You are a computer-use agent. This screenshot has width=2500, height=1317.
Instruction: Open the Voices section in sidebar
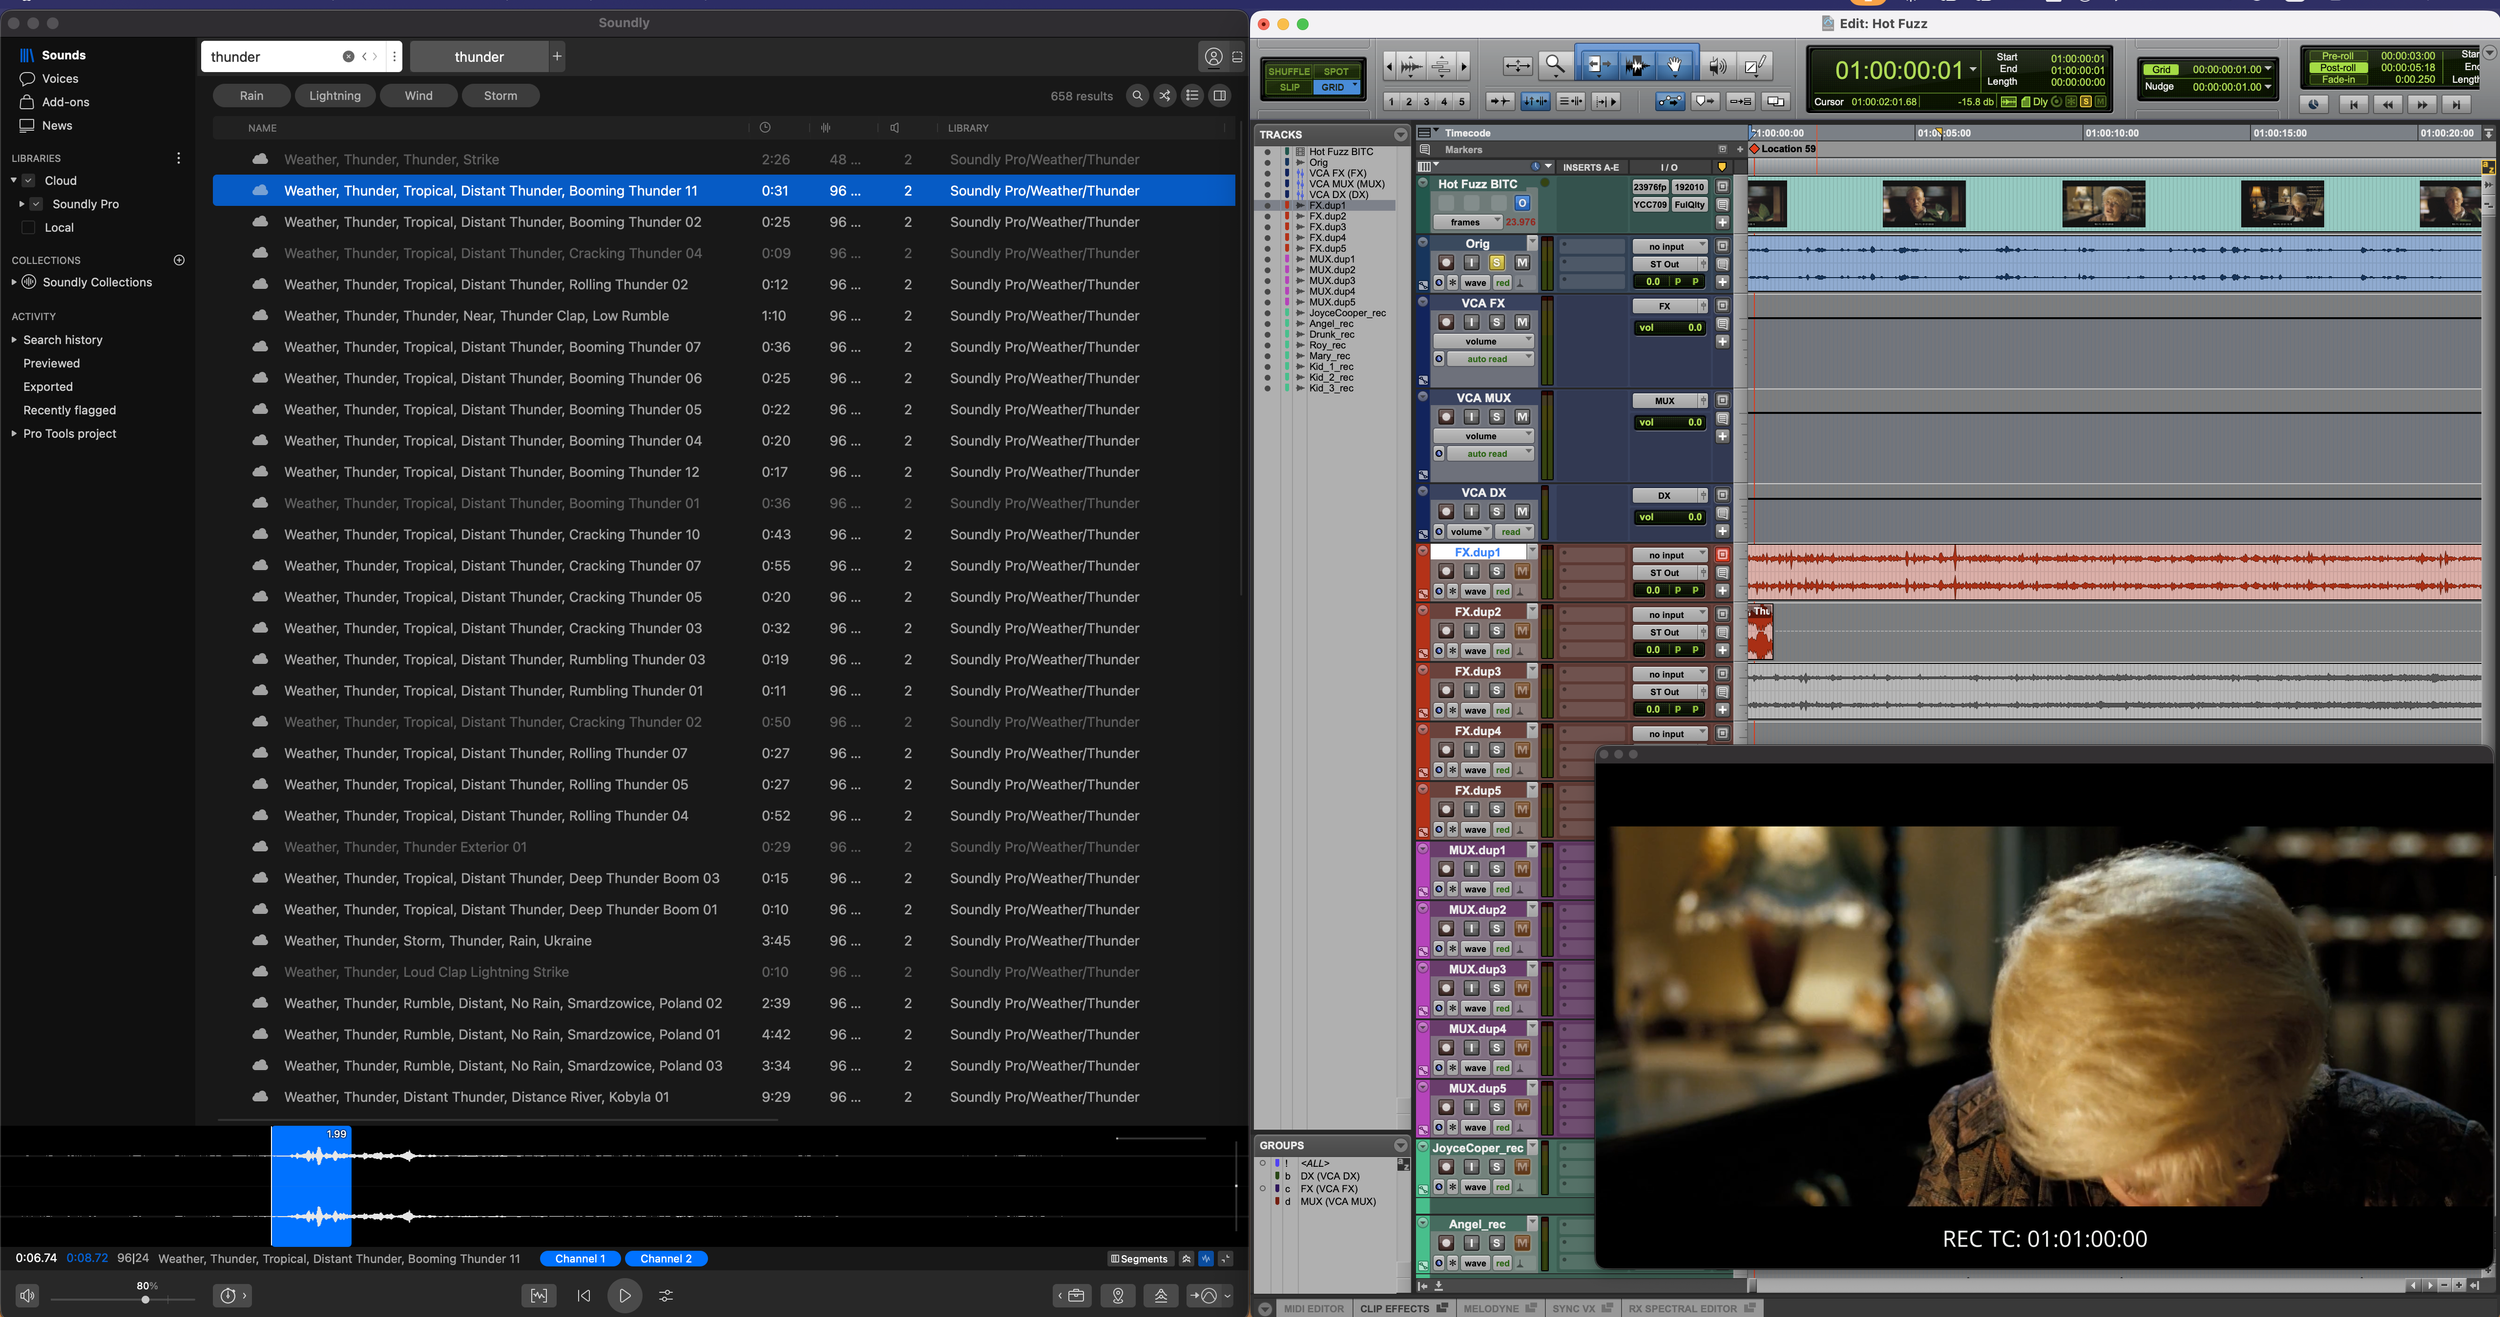click(x=60, y=79)
